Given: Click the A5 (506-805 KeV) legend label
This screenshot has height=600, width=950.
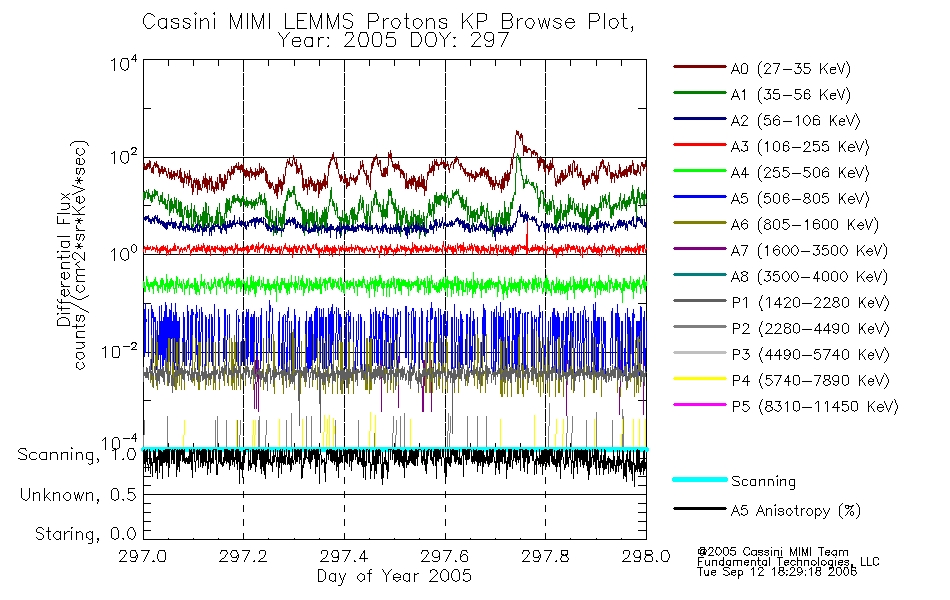Looking at the screenshot, I should pyautogui.click(x=799, y=199).
